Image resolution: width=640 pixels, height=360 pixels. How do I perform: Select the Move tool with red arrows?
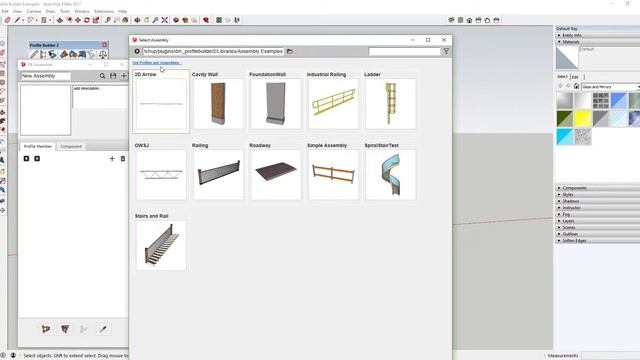coord(78,20)
